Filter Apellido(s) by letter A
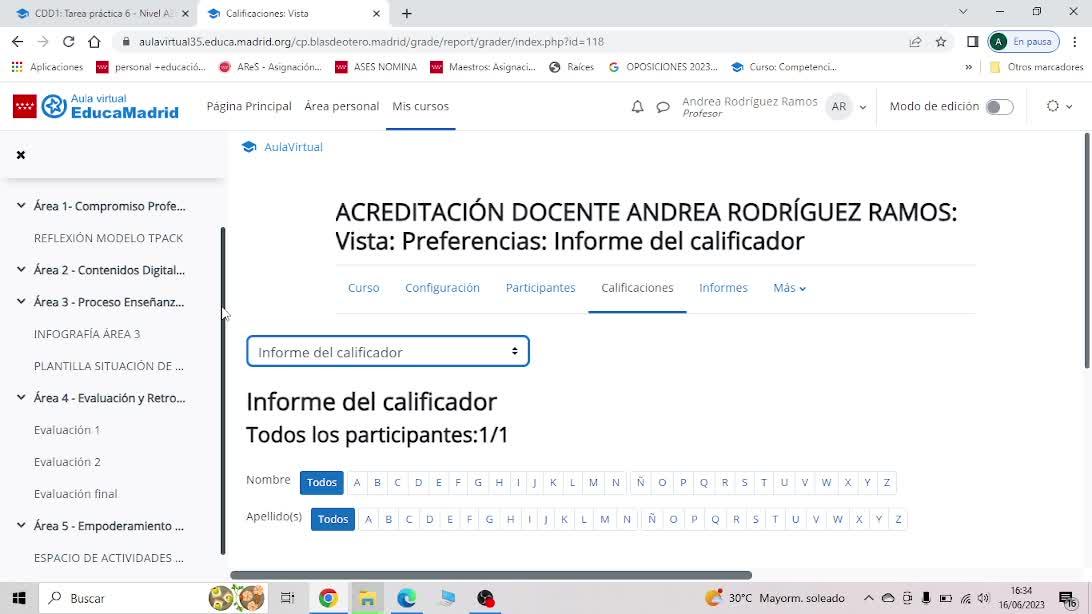The image size is (1092, 614). point(368,519)
